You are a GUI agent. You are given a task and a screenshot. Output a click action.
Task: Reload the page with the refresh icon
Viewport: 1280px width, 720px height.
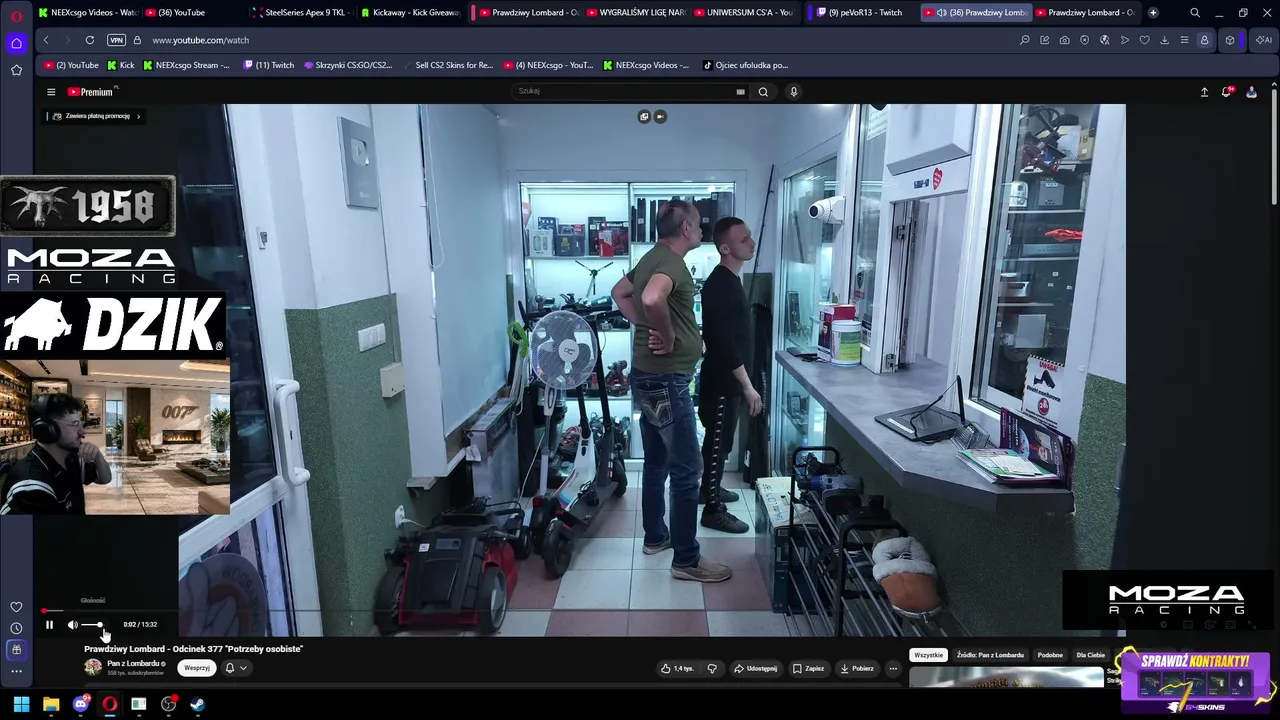pyautogui.click(x=90, y=40)
